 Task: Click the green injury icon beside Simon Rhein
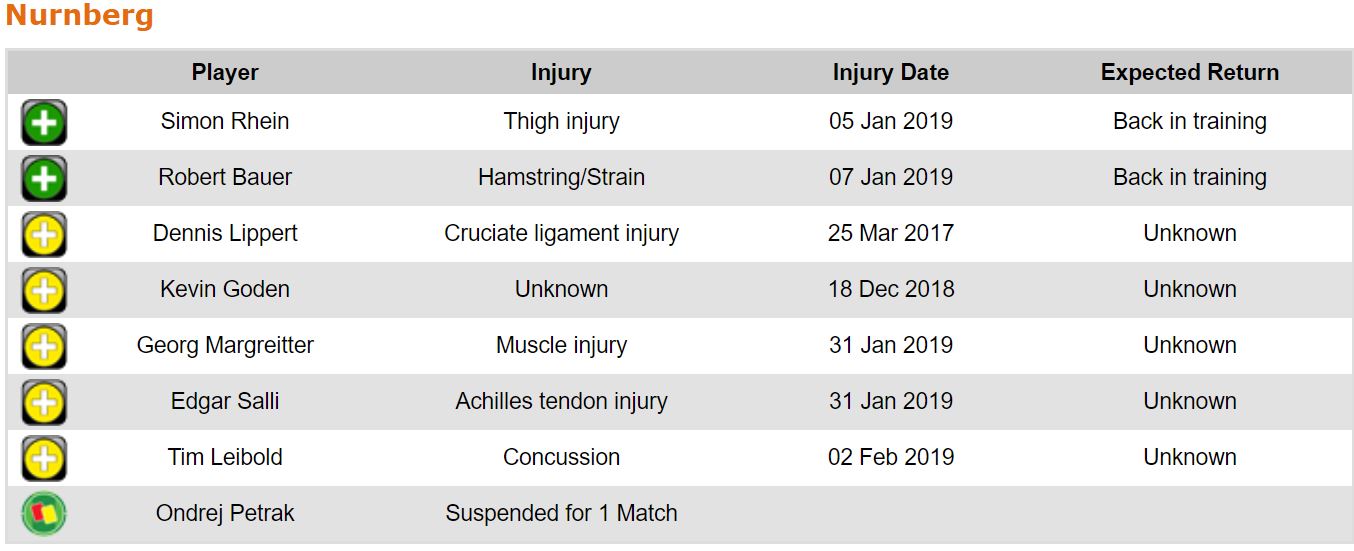[x=44, y=123]
